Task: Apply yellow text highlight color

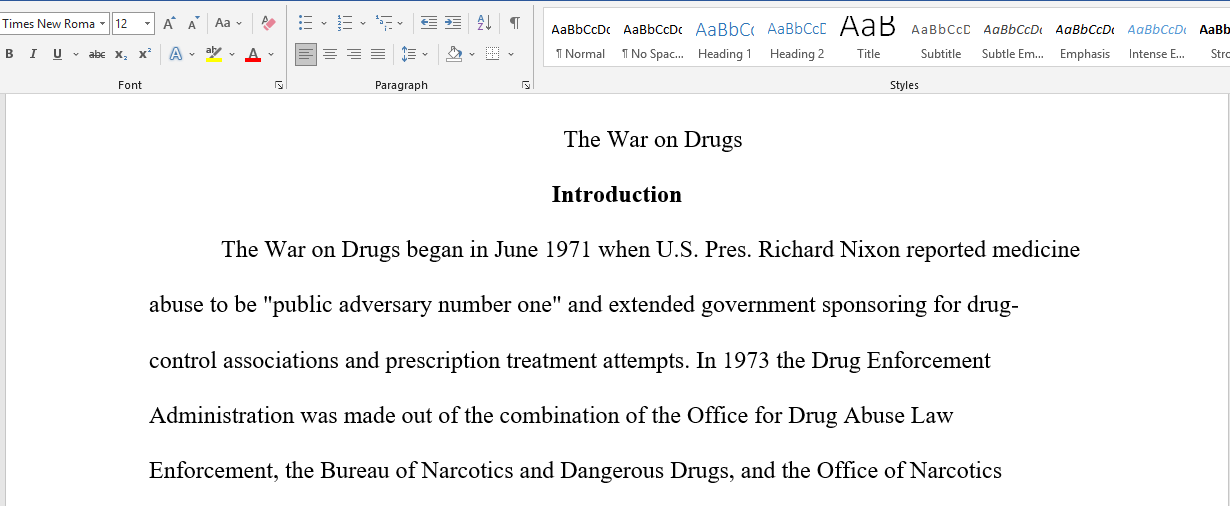Action: (214, 54)
